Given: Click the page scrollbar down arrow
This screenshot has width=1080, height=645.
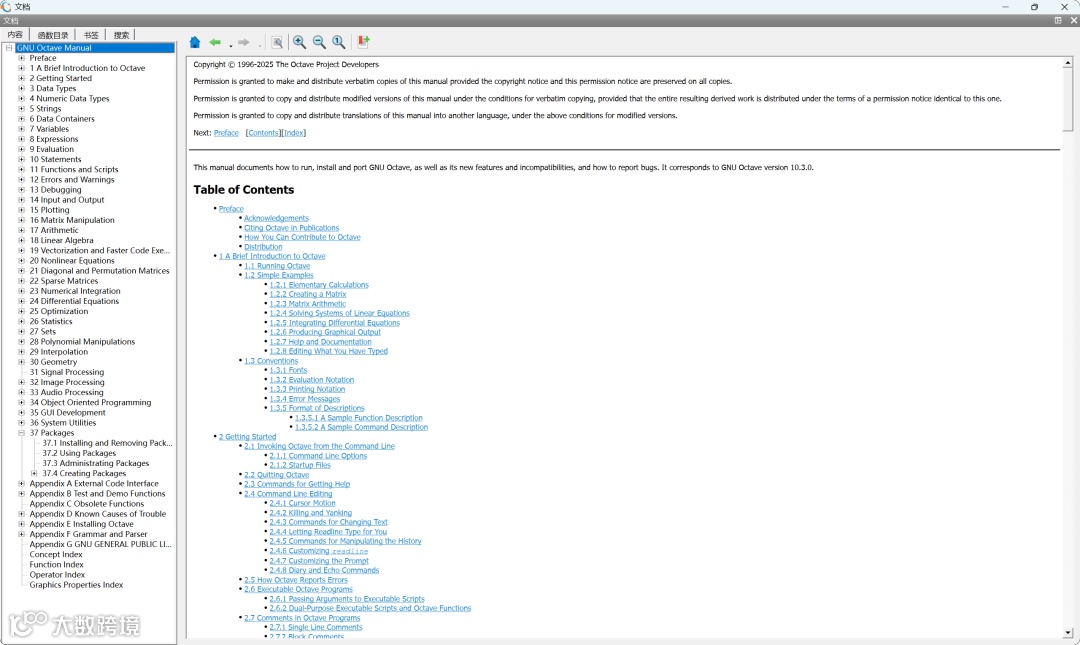Looking at the screenshot, I should [1068, 632].
